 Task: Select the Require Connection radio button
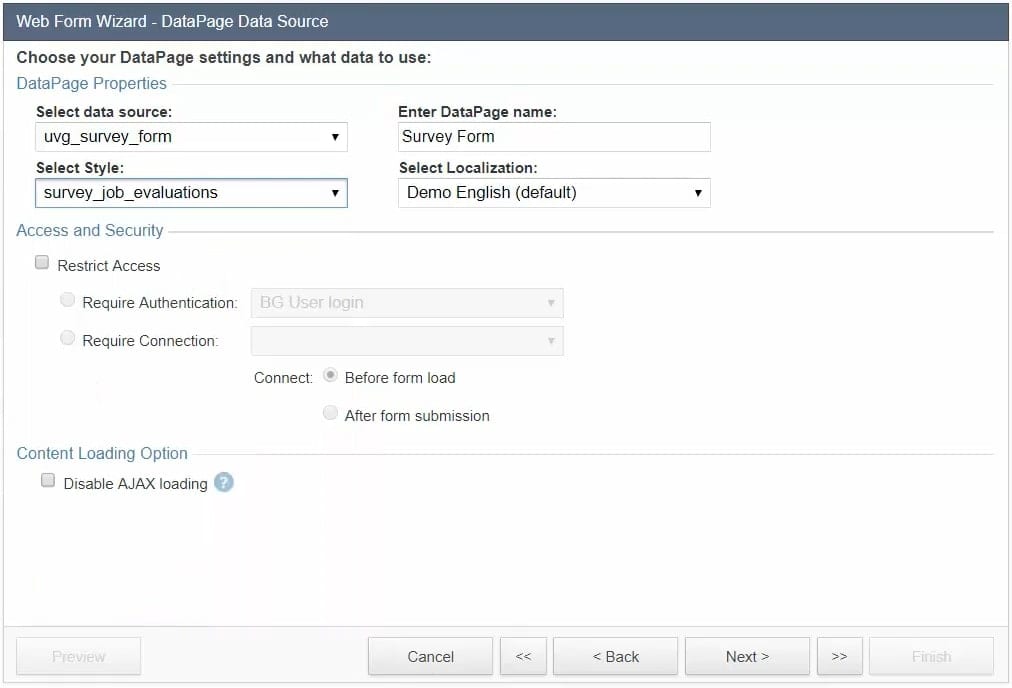[68, 339]
